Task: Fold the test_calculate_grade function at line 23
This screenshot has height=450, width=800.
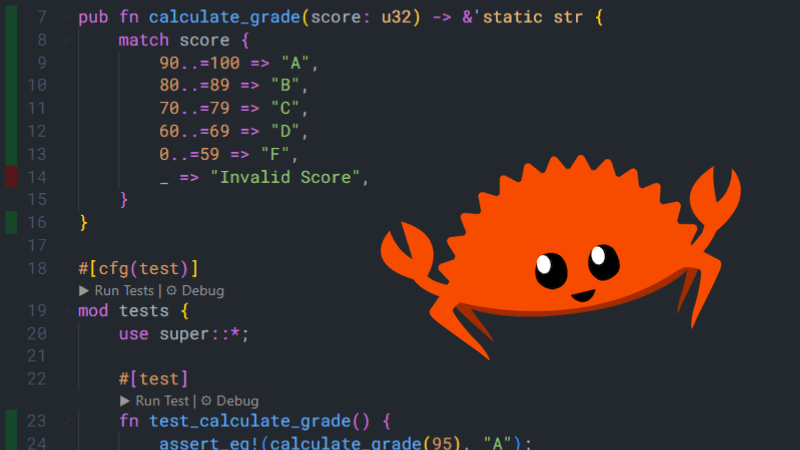Action: point(64,421)
